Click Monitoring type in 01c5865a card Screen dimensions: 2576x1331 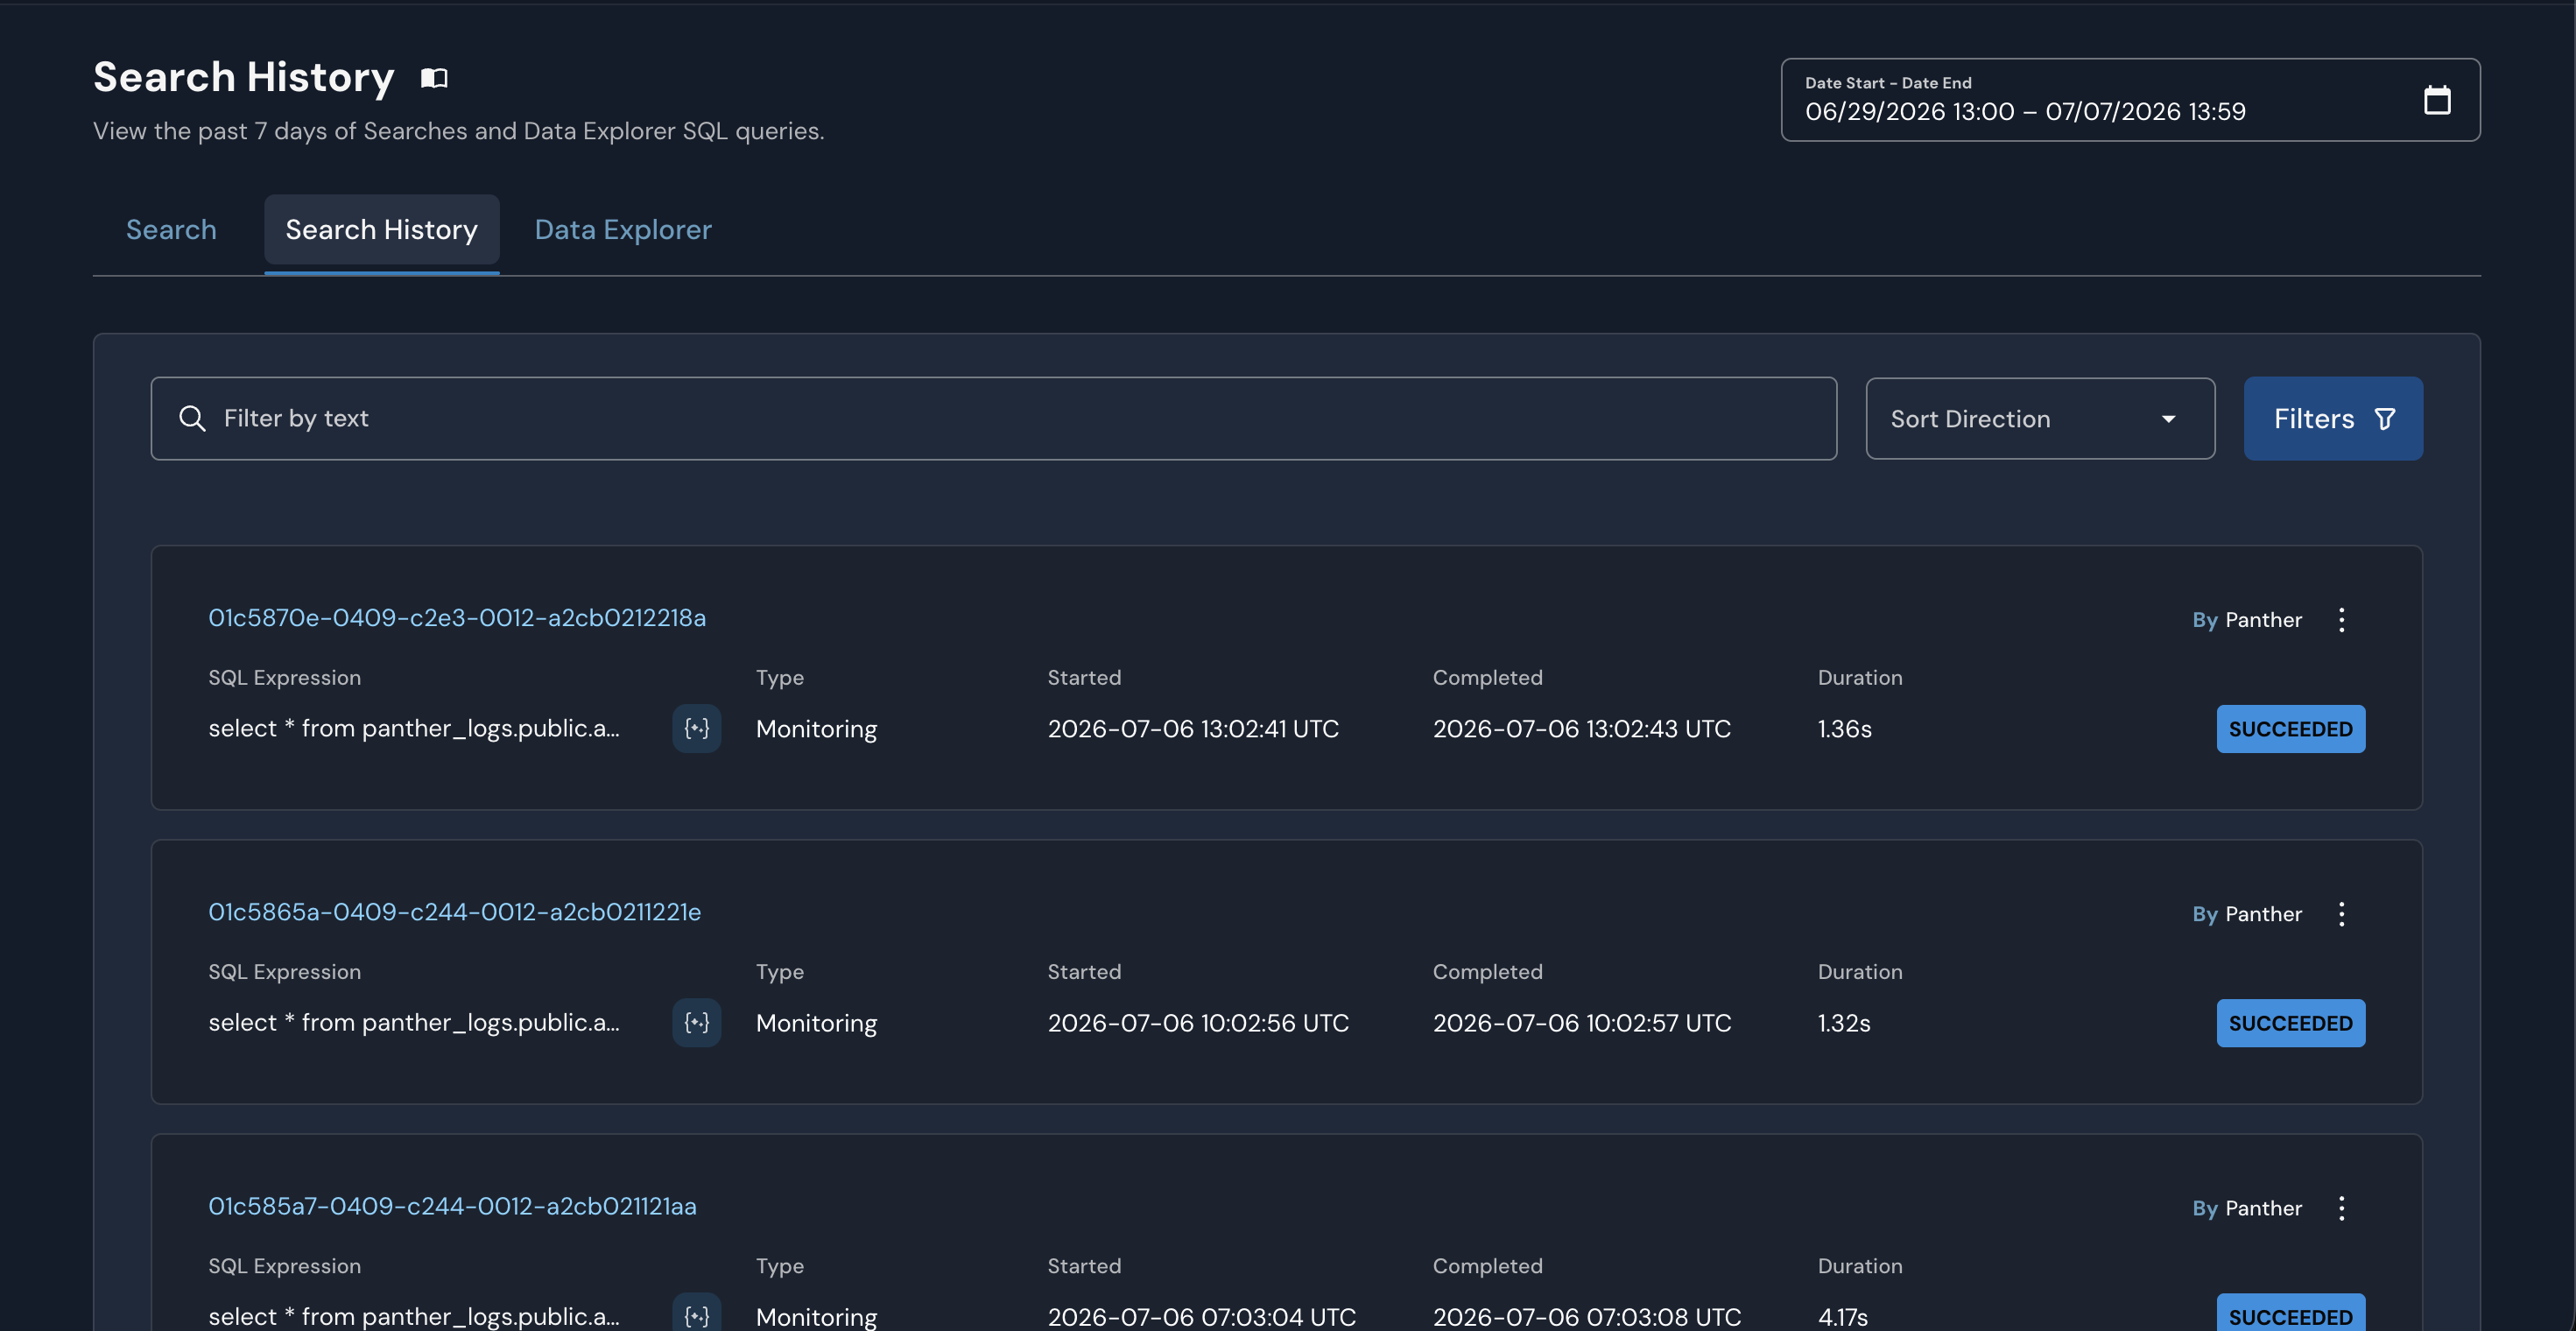click(816, 1023)
